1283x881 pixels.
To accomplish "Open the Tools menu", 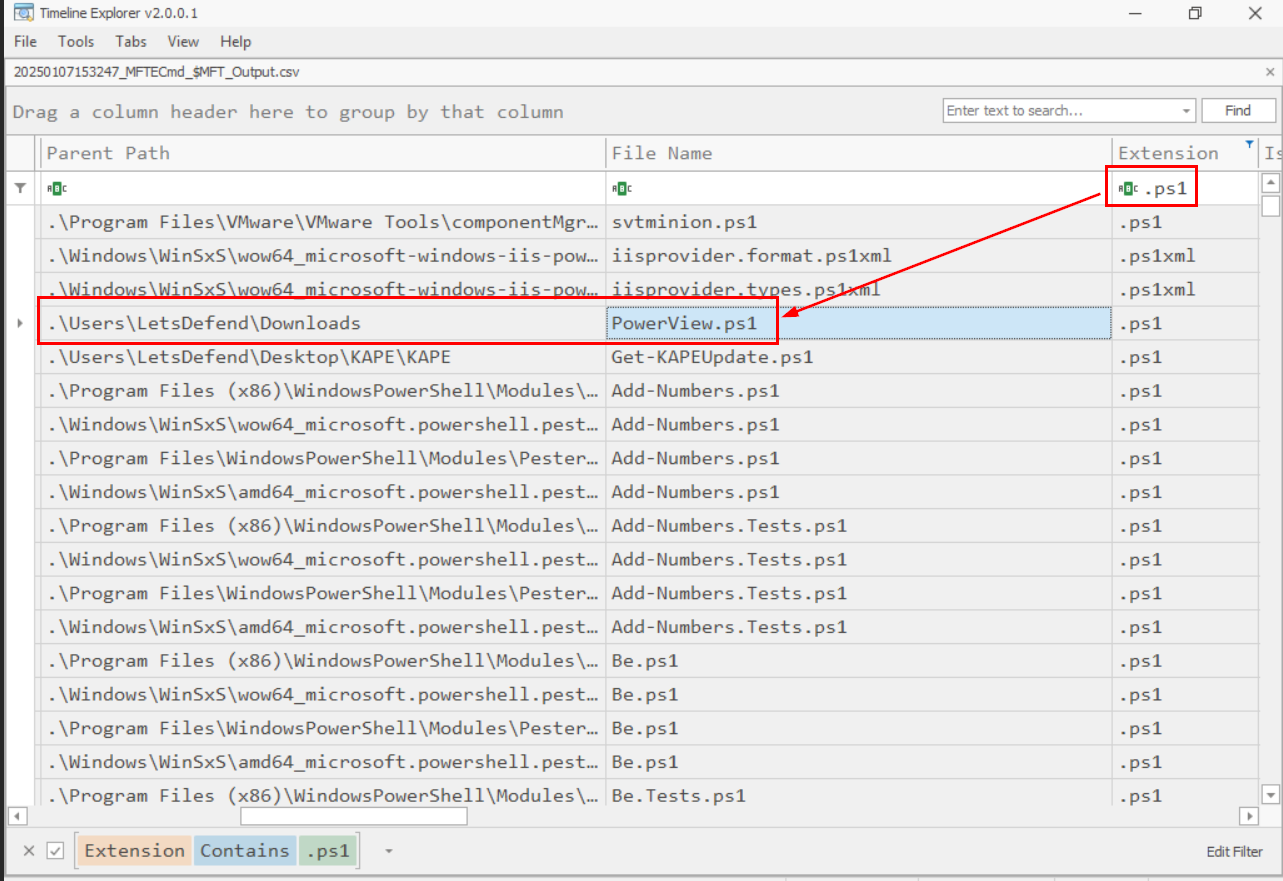I will (76, 42).
